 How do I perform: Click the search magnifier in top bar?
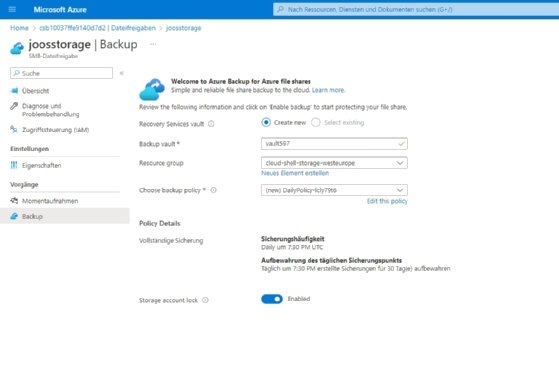281,9
